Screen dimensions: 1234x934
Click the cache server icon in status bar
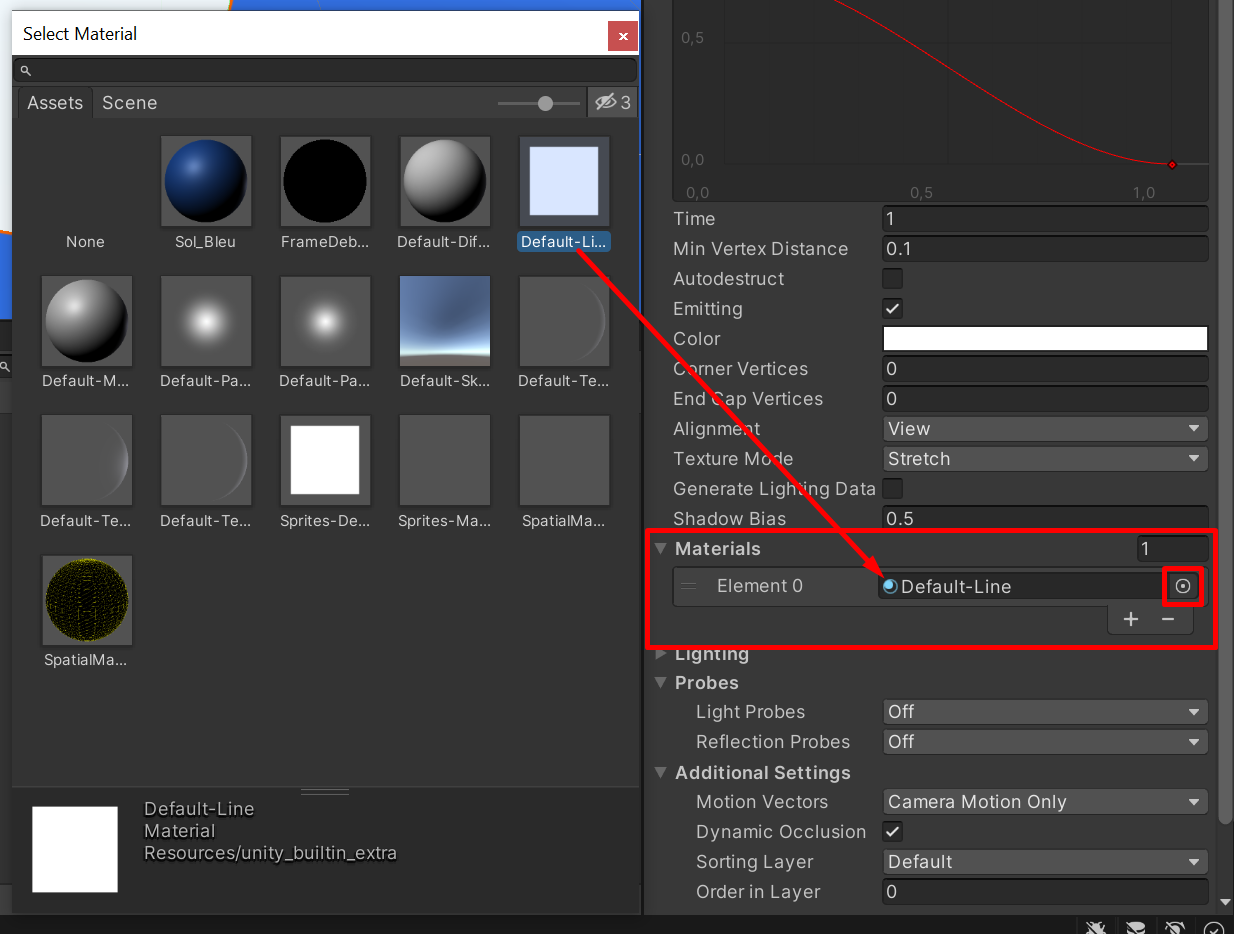tap(1136, 927)
